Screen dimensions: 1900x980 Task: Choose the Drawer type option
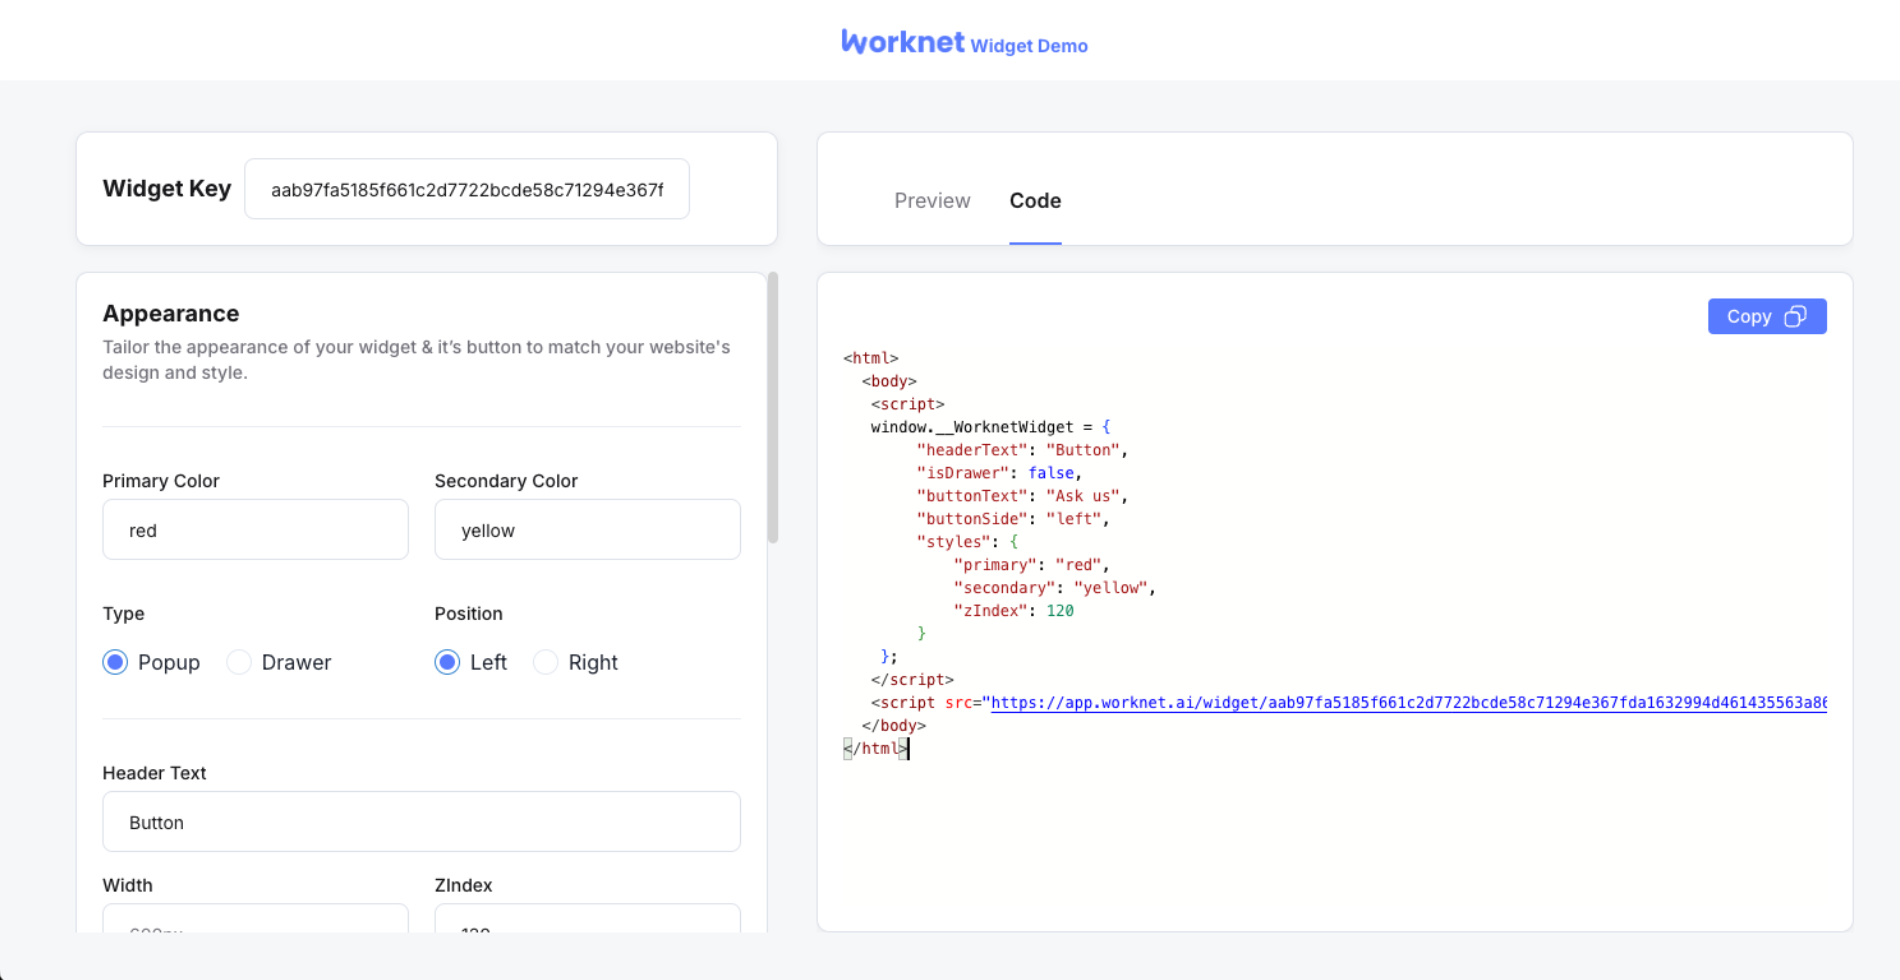[239, 662]
